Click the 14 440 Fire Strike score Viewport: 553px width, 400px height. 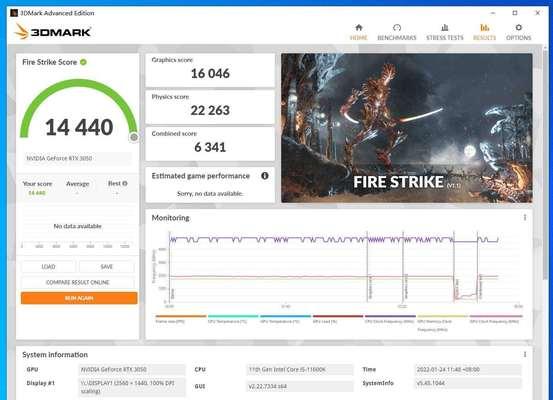point(79,127)
